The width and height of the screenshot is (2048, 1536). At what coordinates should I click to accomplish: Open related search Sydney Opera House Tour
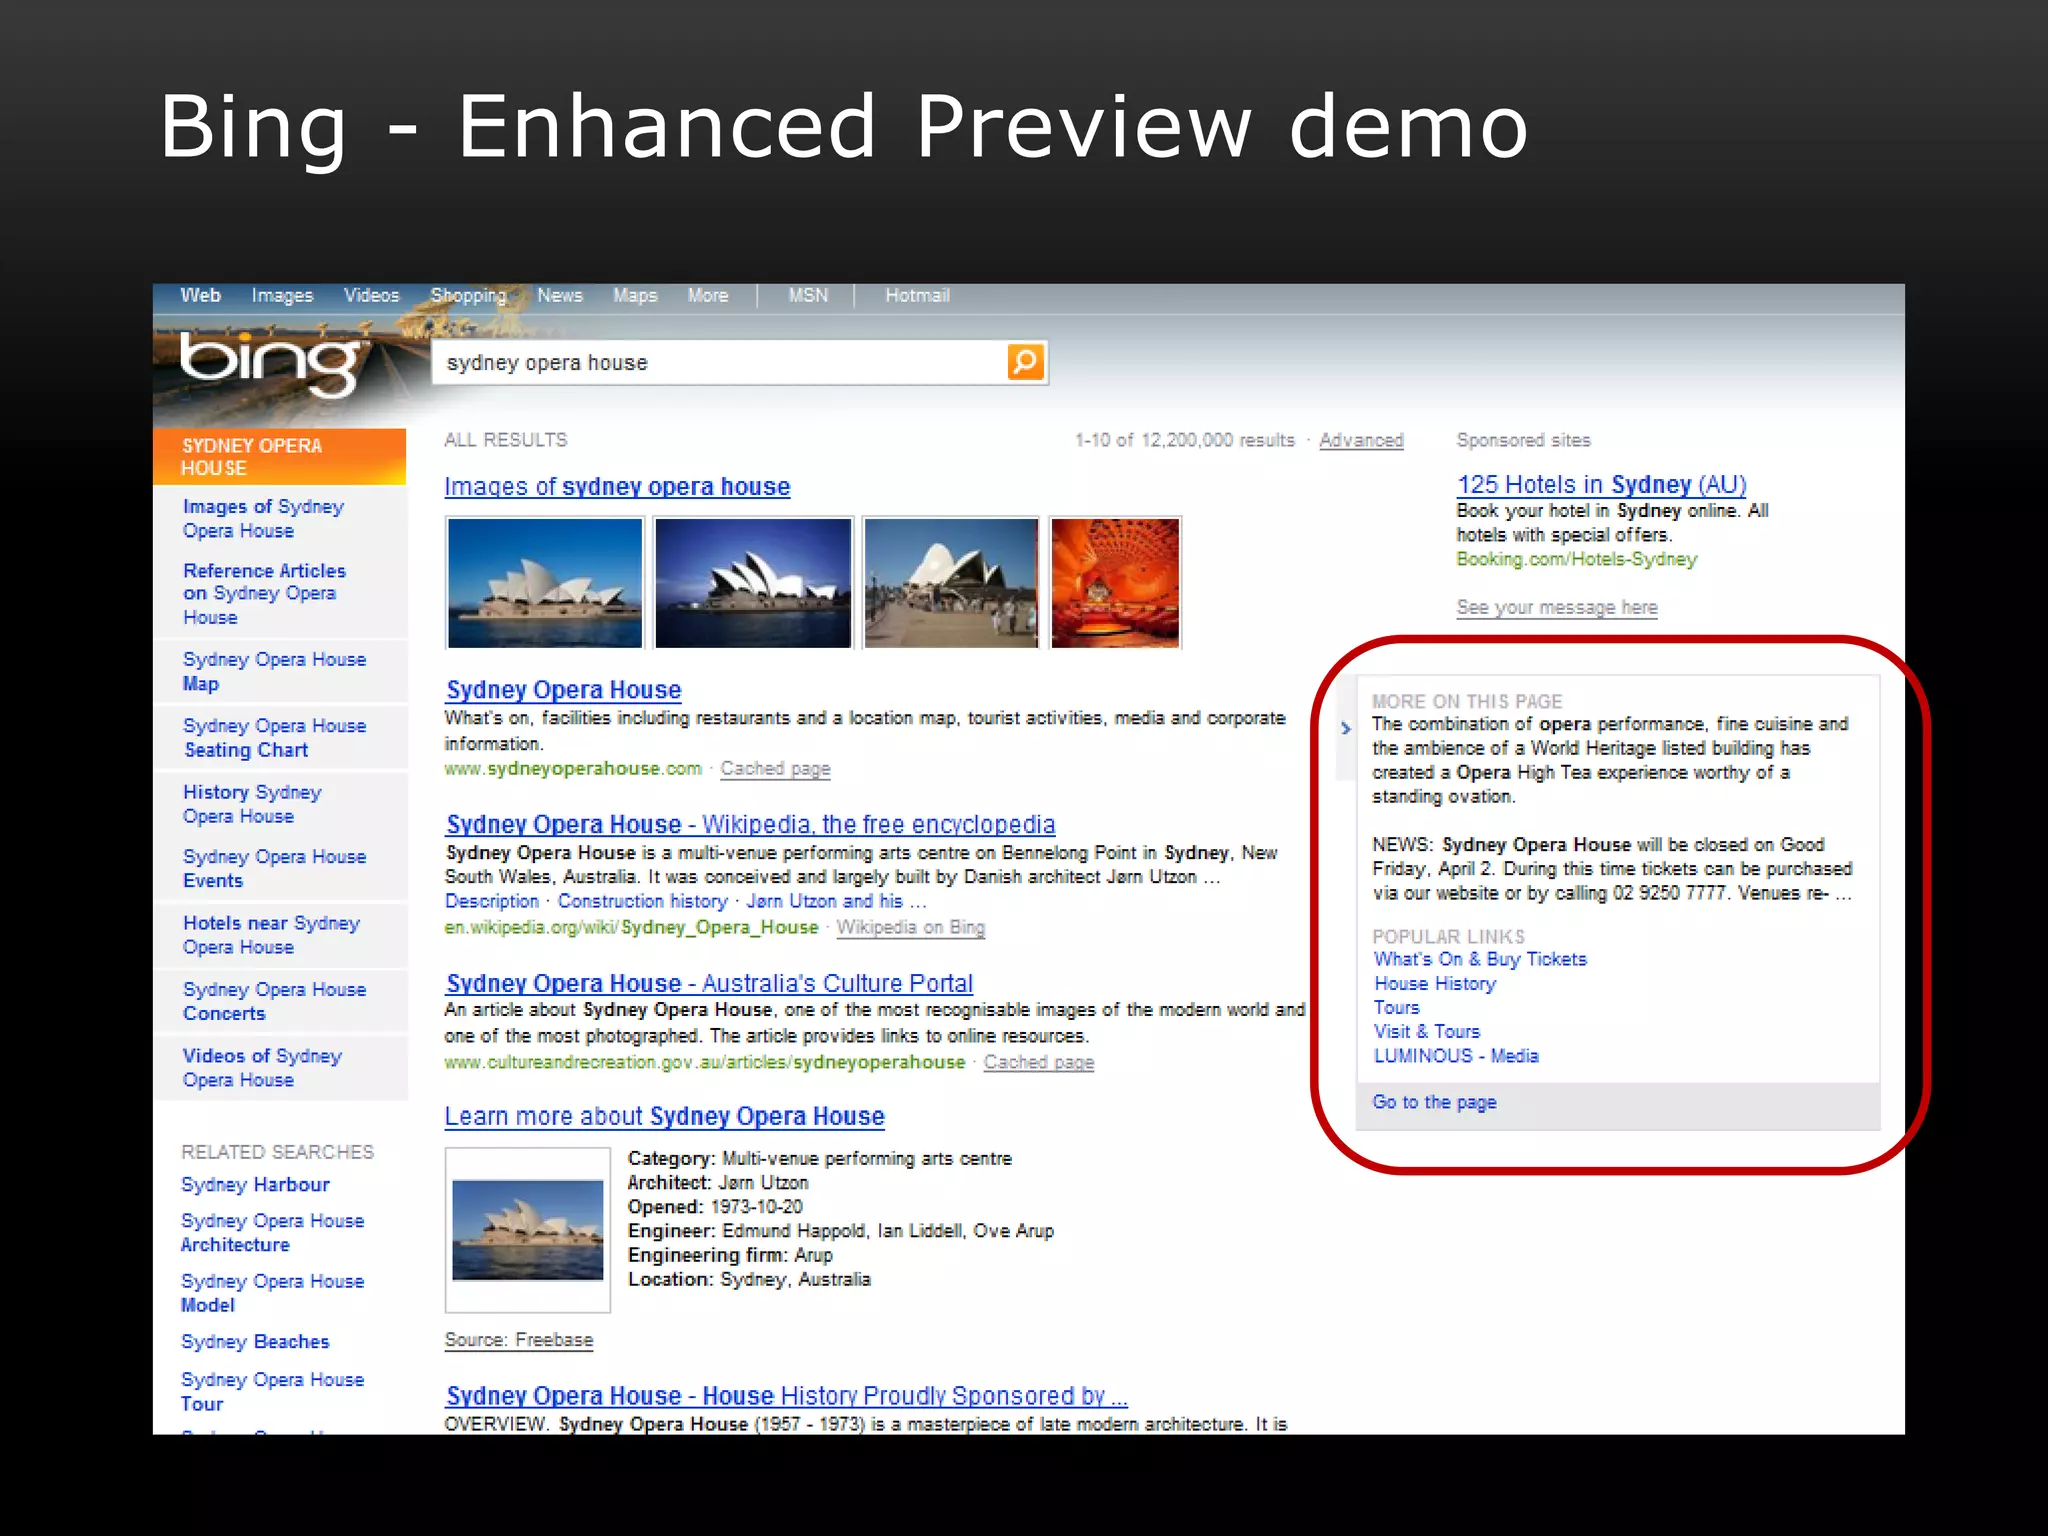pyautogui.click(x=272, y=1392)
